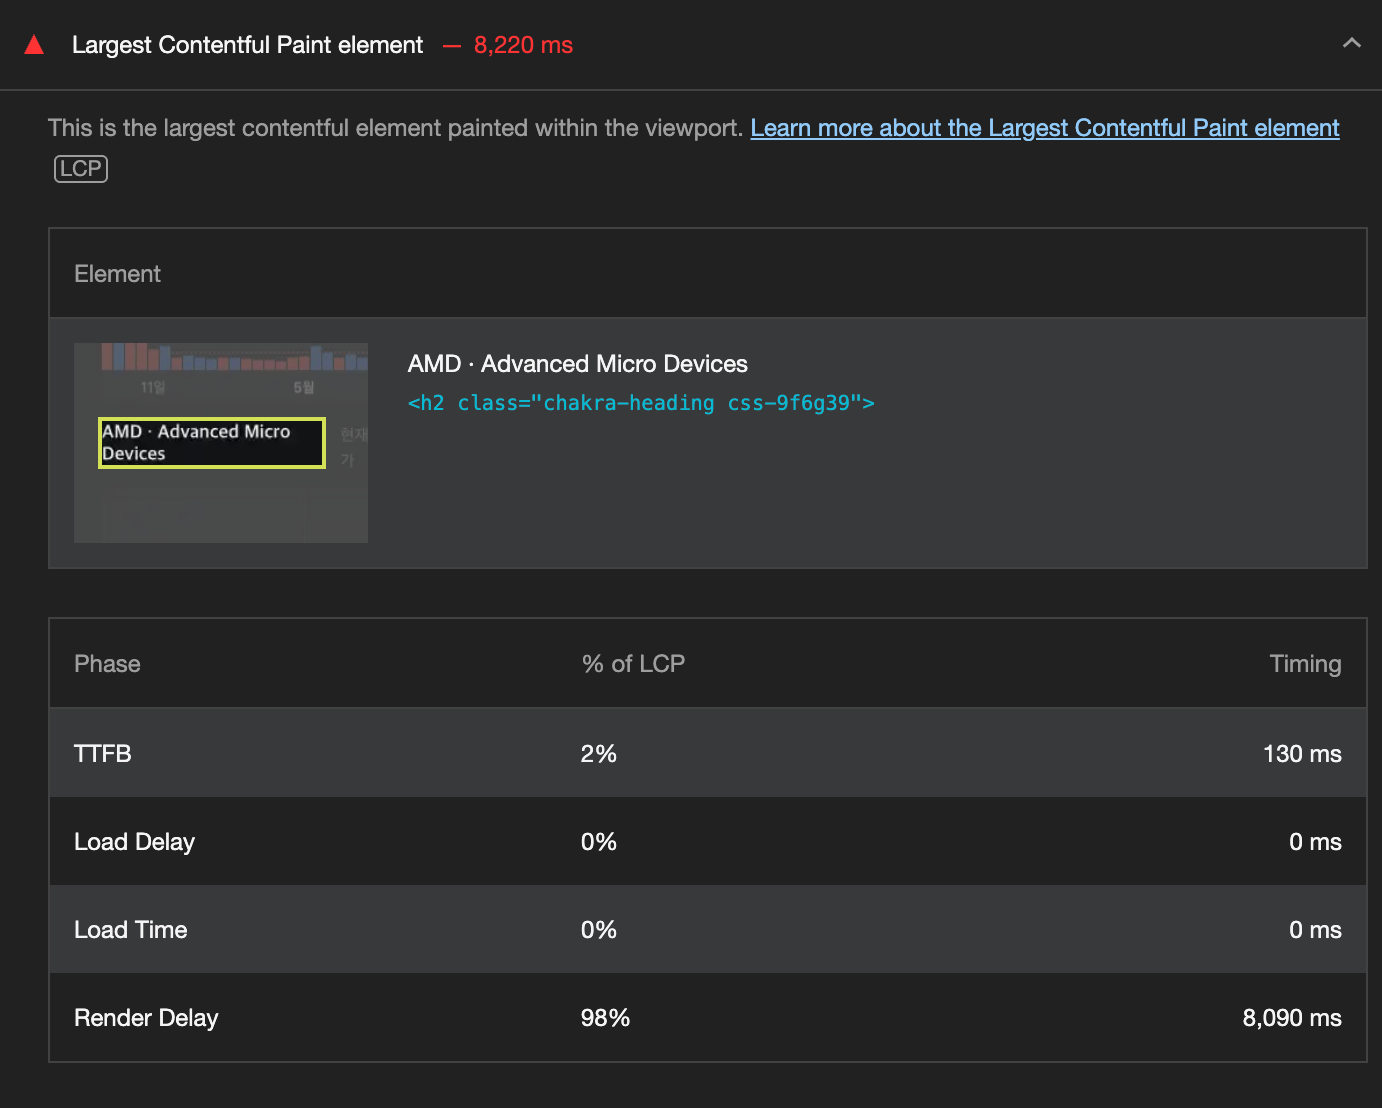Click the Load Time 0% value
Viewport: 1382px width, 1108px height.
(599, 930)
